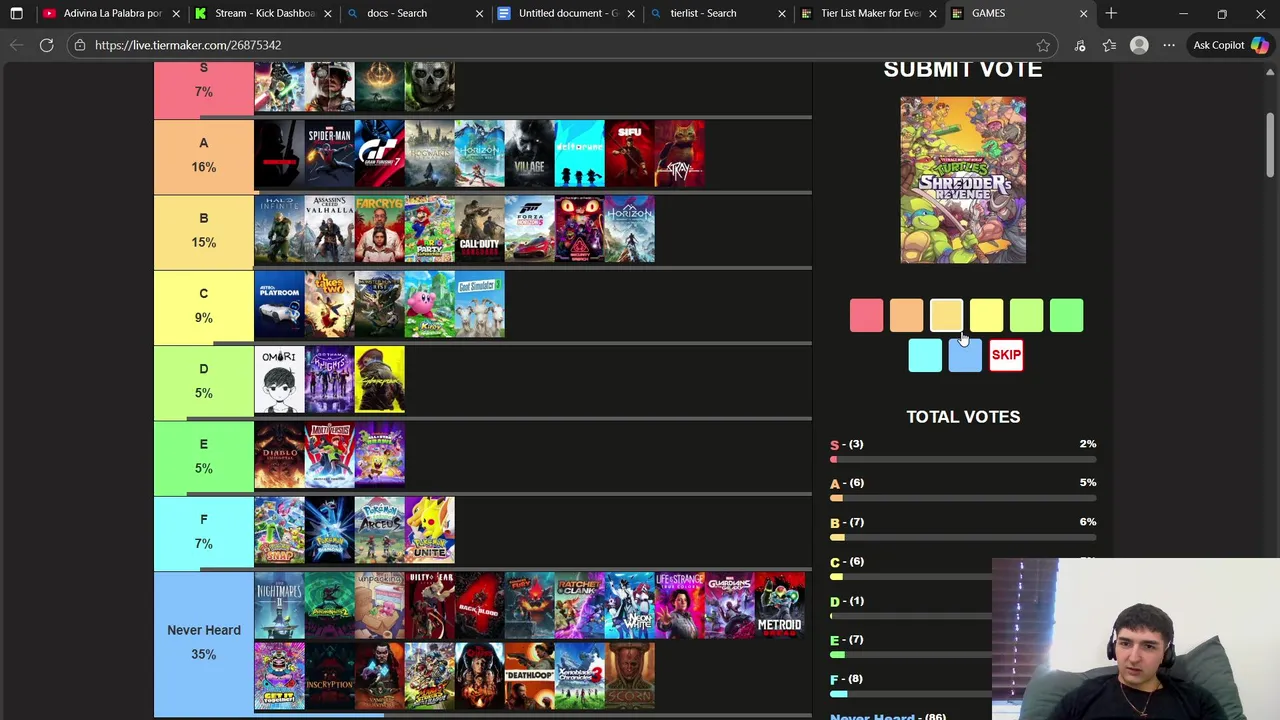Viewport: 1280px width, 720px height.
Task: Select the Stray game tile
Action: (x=679, y=154)
